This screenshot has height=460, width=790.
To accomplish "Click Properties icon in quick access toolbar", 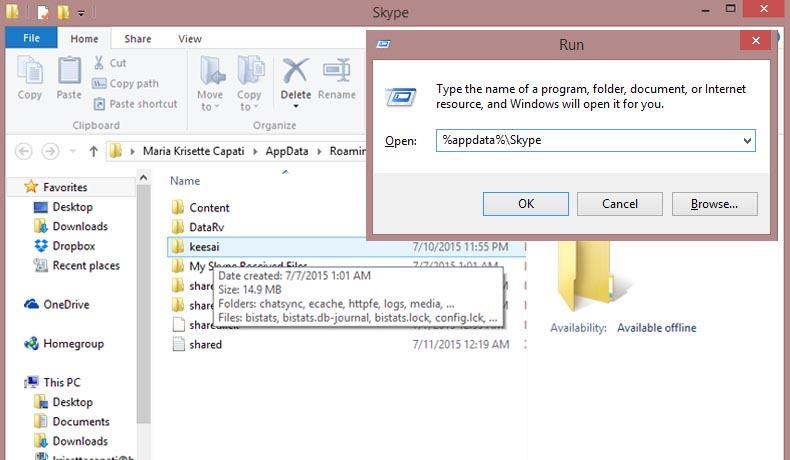I will [x=43, y=12].
